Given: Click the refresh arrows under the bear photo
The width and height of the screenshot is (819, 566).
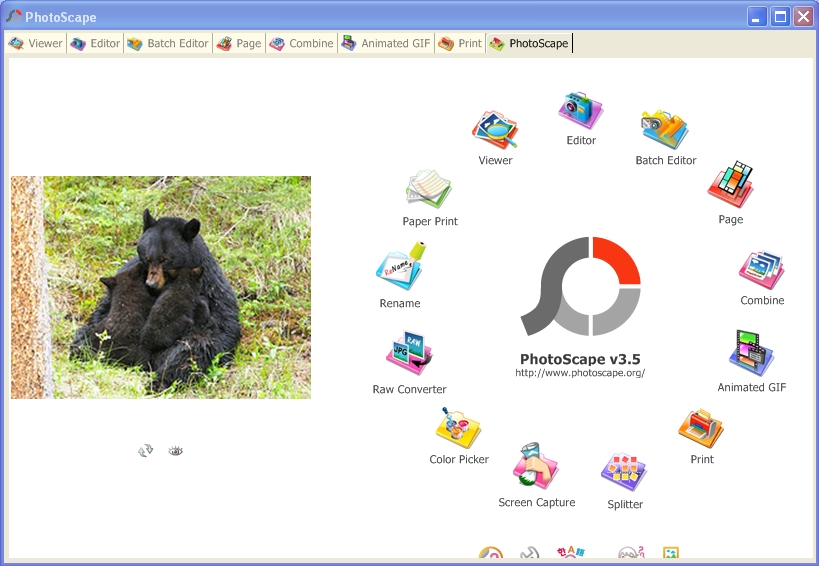Looking at the screenshot, I should tap(145, 451).
